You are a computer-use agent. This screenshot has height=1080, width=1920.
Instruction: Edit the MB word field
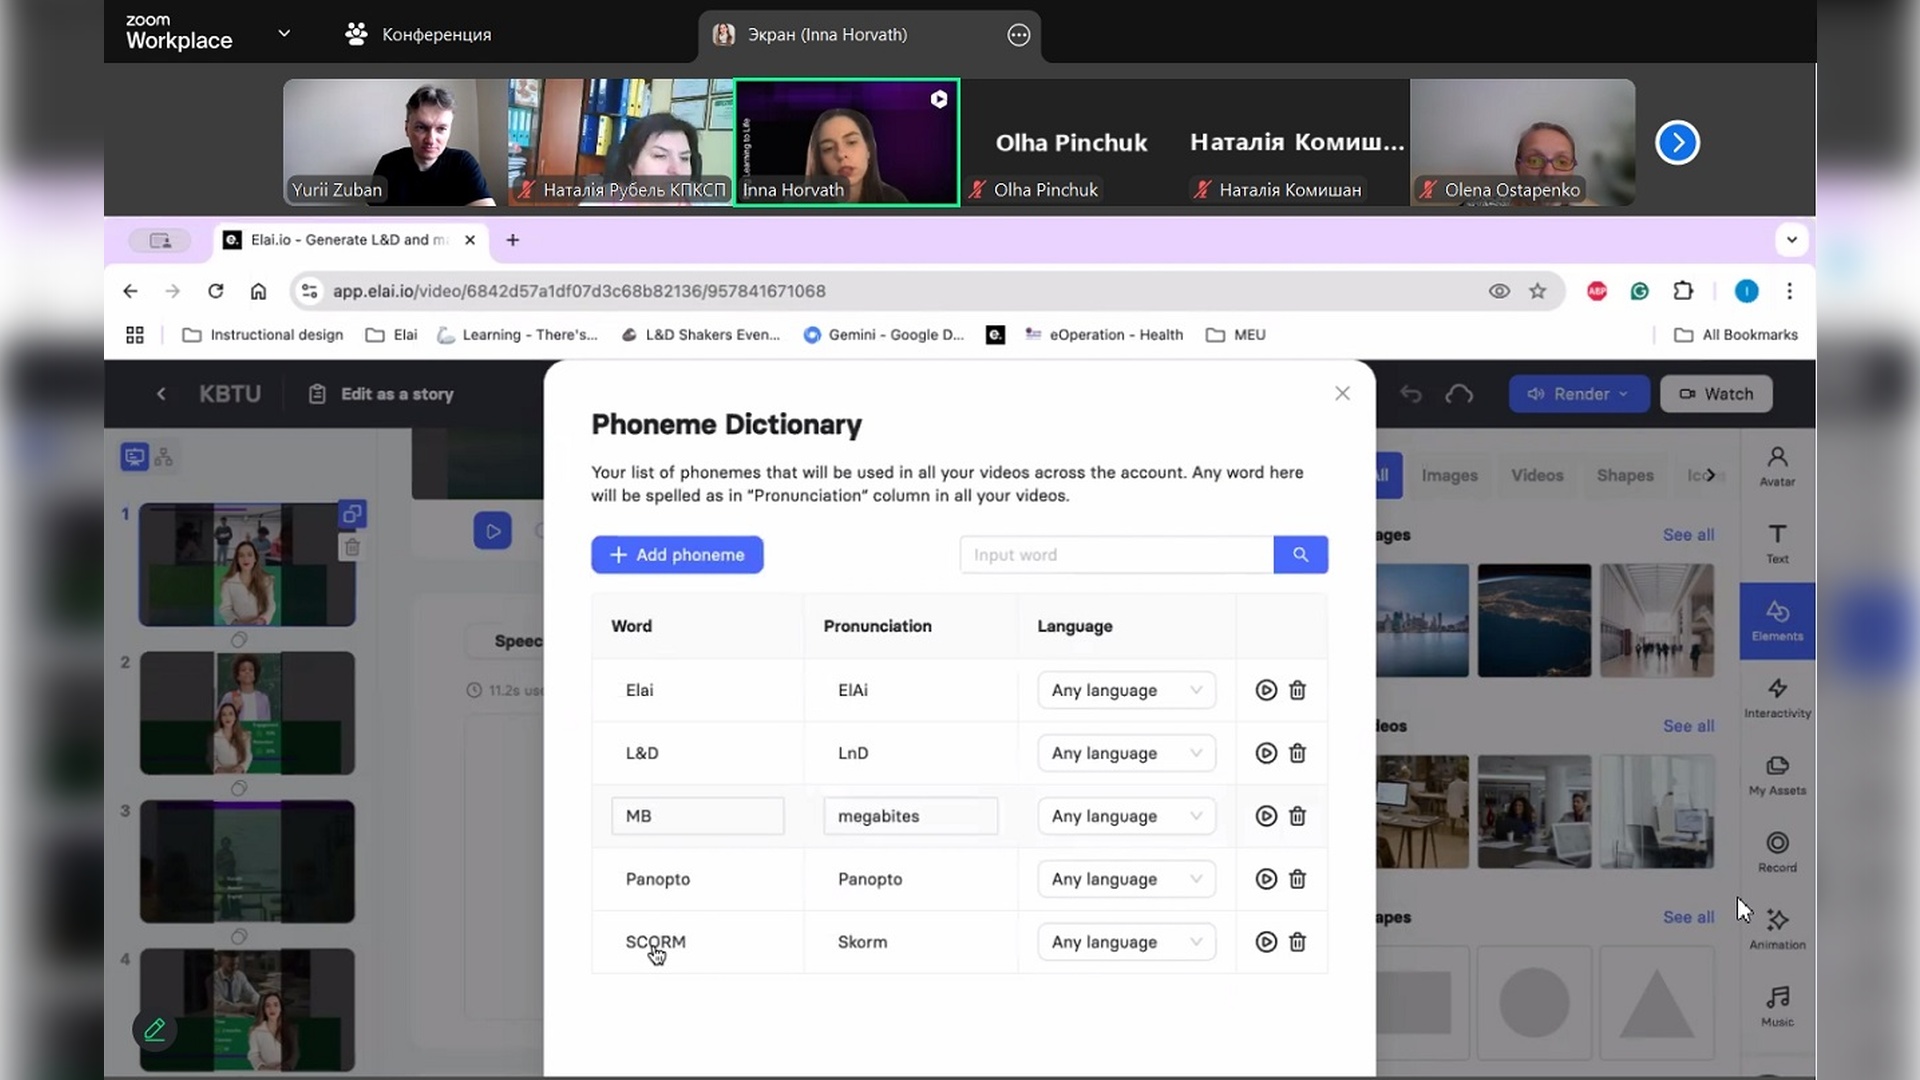point(697,816)
